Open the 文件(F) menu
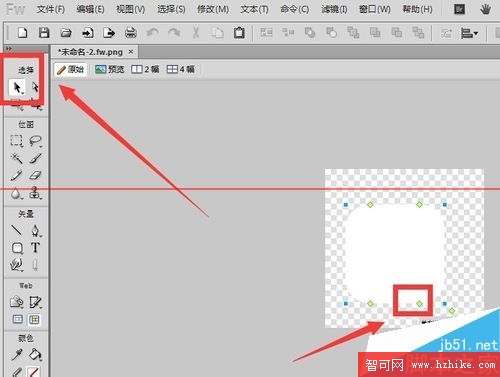Viewport: 500px width, 377px height. point(51,9)
